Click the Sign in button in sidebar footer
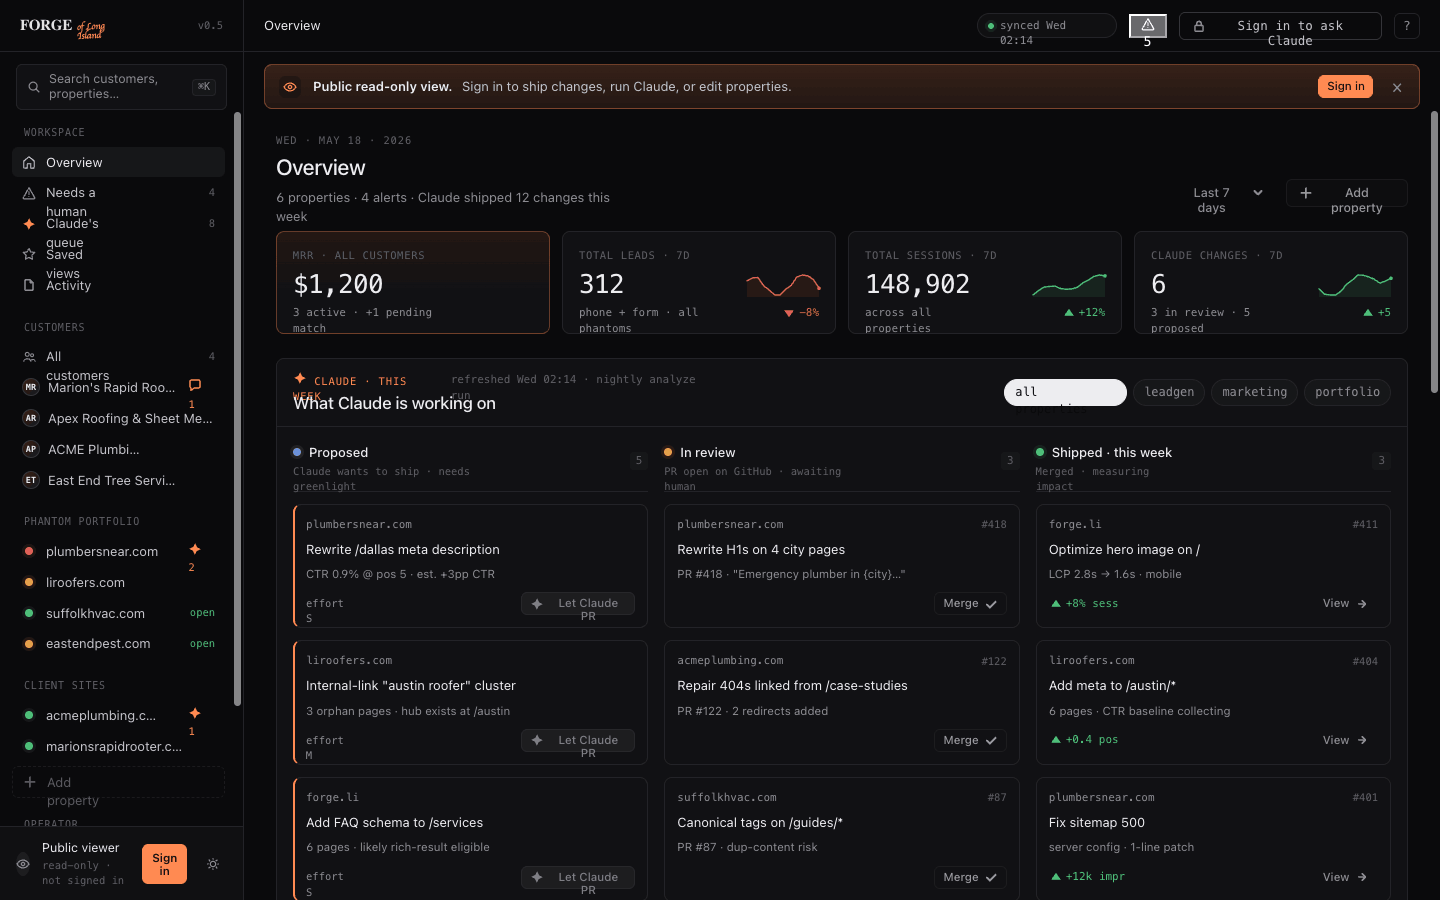Image resolution: width=1440 pixels, height=900 pixels. pos(164,864)
